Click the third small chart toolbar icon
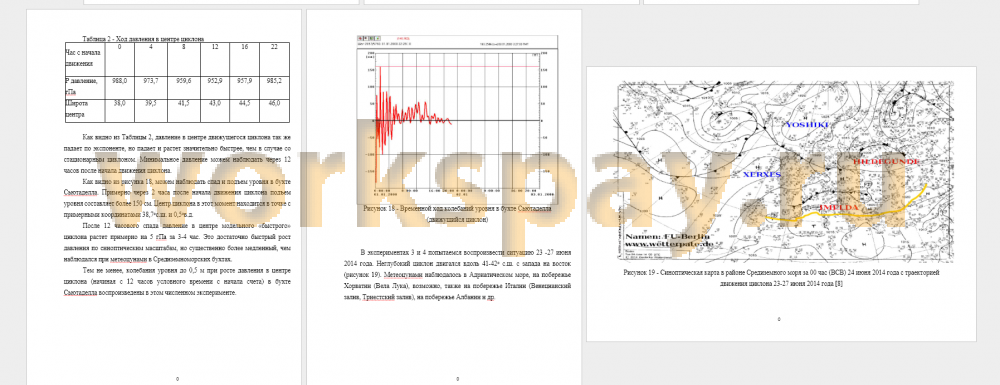This screenshot has width=1000, height=385. [x=371, y=38]
